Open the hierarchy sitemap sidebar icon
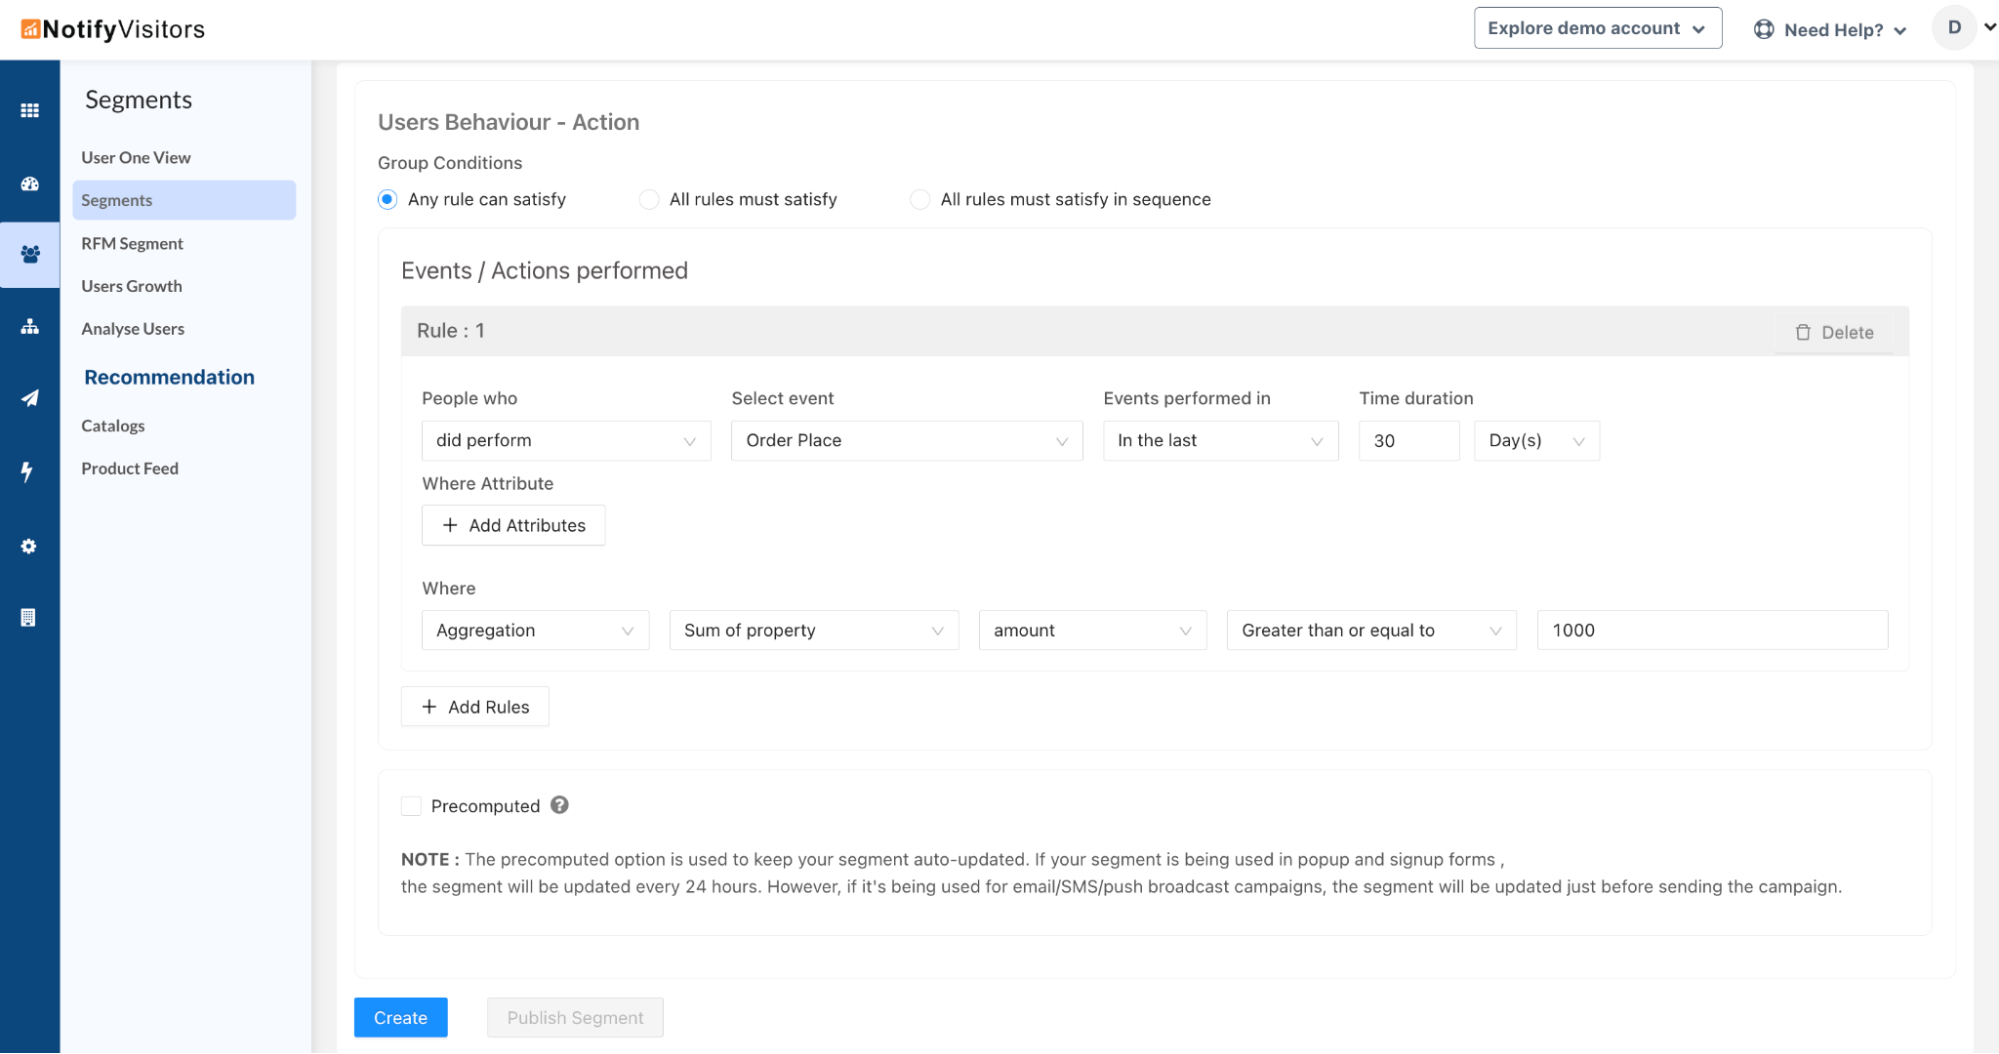 pyautogui.click(x=30, y=327)
